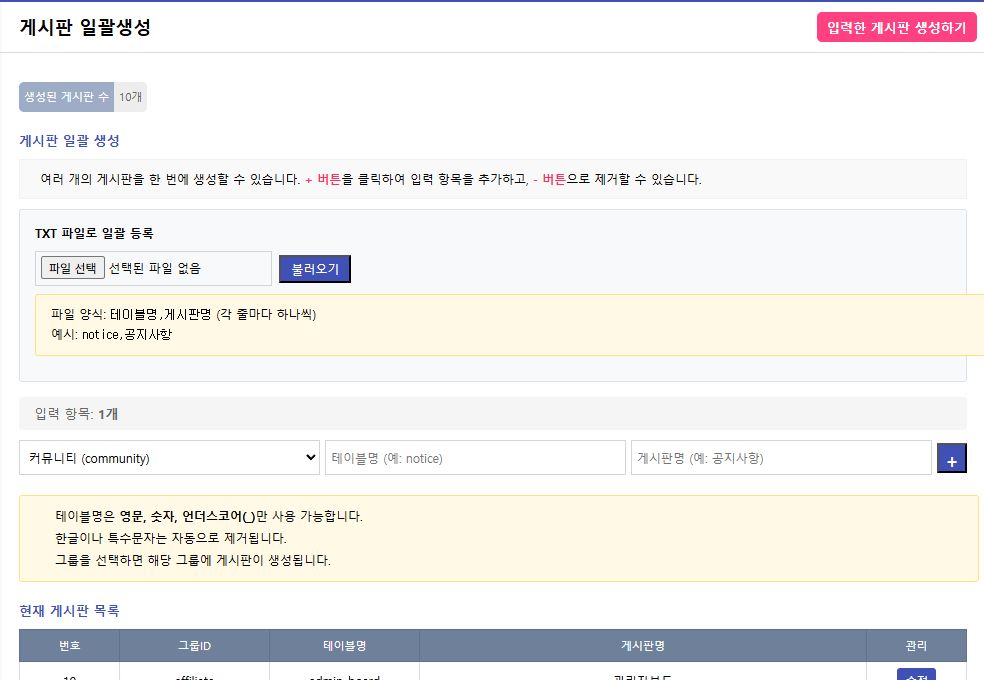This screenshot has width=984, height=680.
Task: Focus the 테이블명 input field
Action: 475,458
